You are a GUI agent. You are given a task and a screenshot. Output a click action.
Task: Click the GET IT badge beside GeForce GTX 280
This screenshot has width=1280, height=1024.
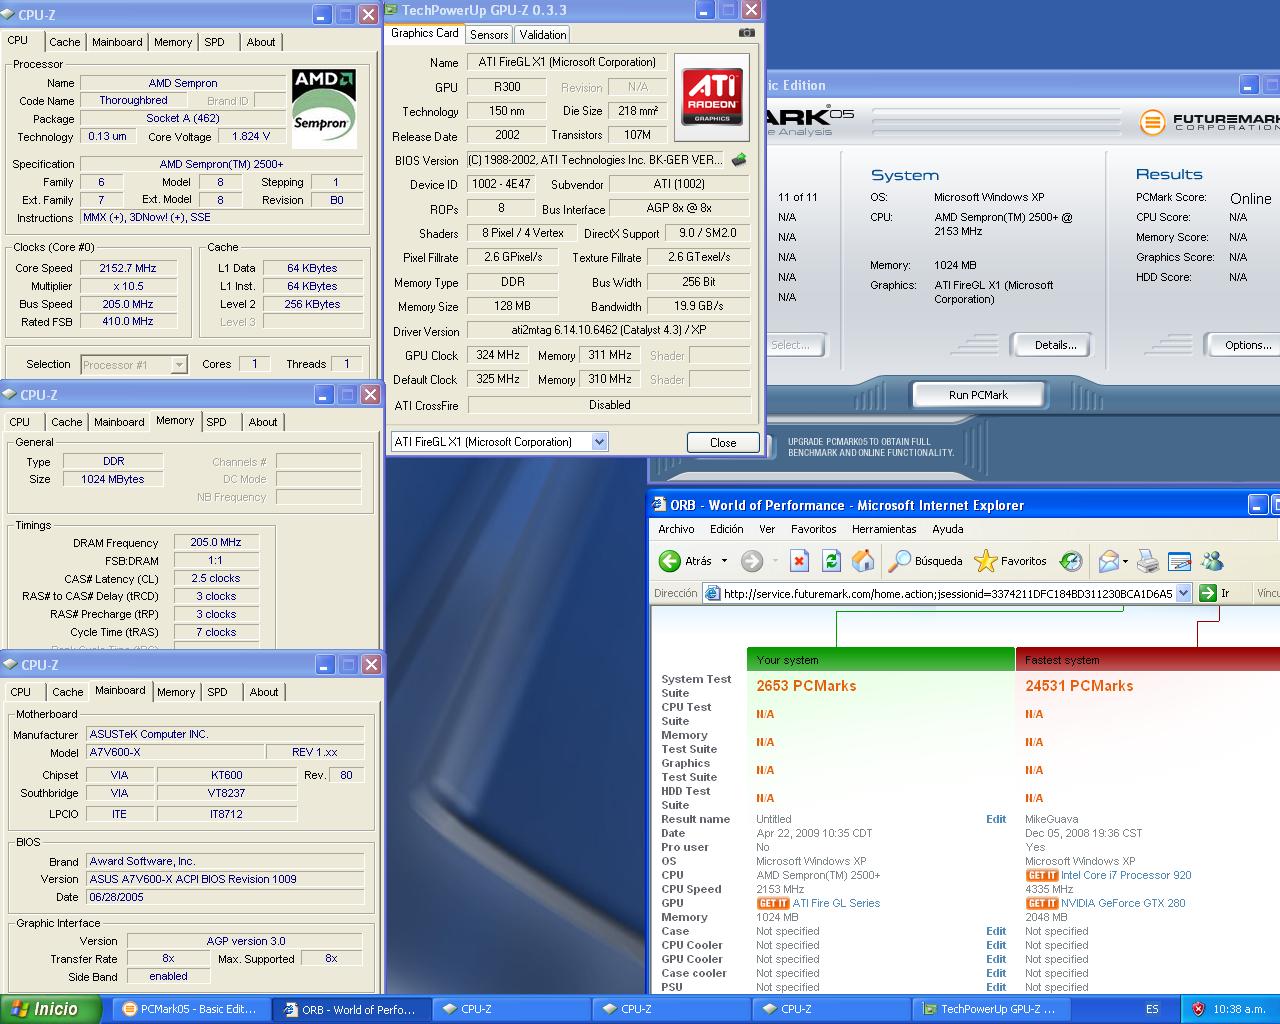pos(1042,903)
